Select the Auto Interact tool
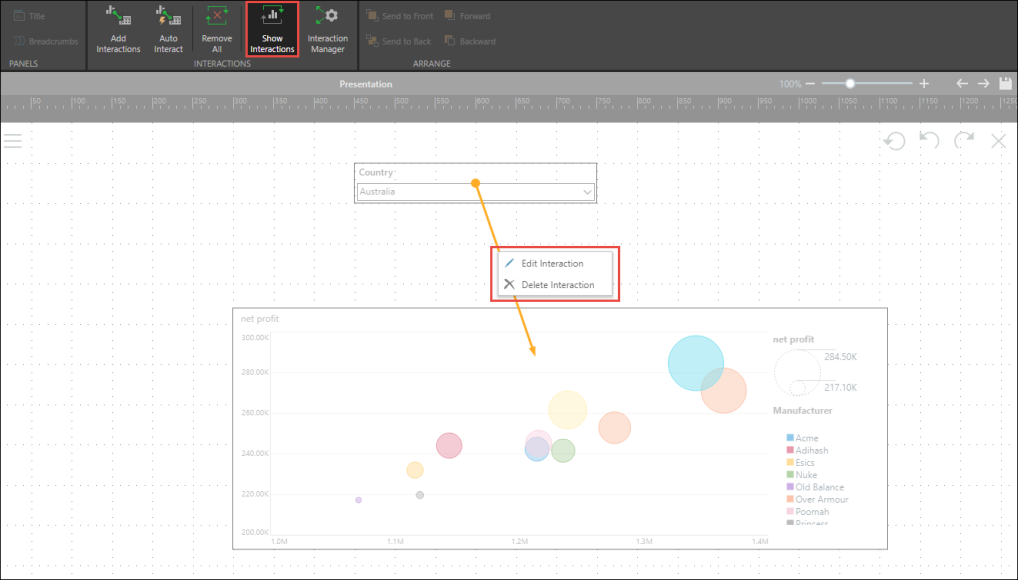The height and width of the screenshot is (580, 1018). pyautogui.click(x=168, y=17)
